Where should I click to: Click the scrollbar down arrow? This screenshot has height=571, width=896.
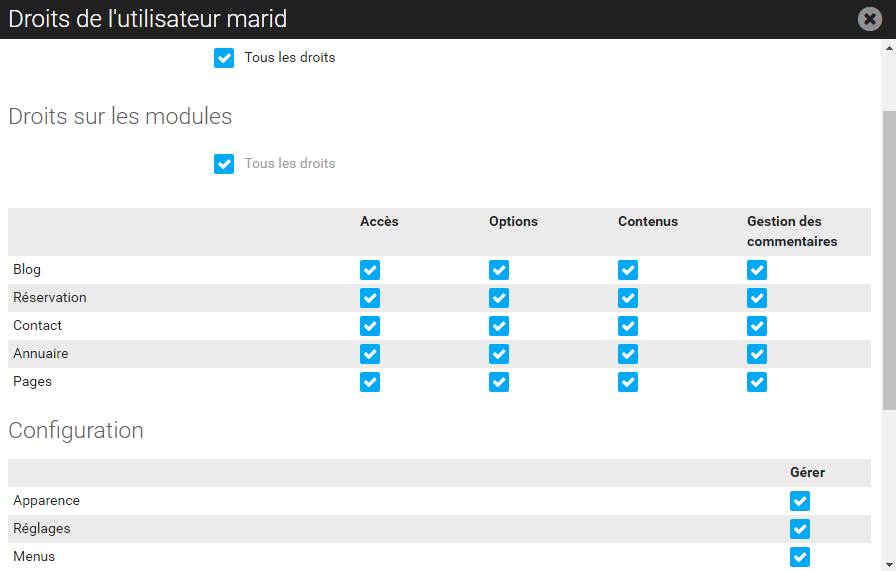889,565
